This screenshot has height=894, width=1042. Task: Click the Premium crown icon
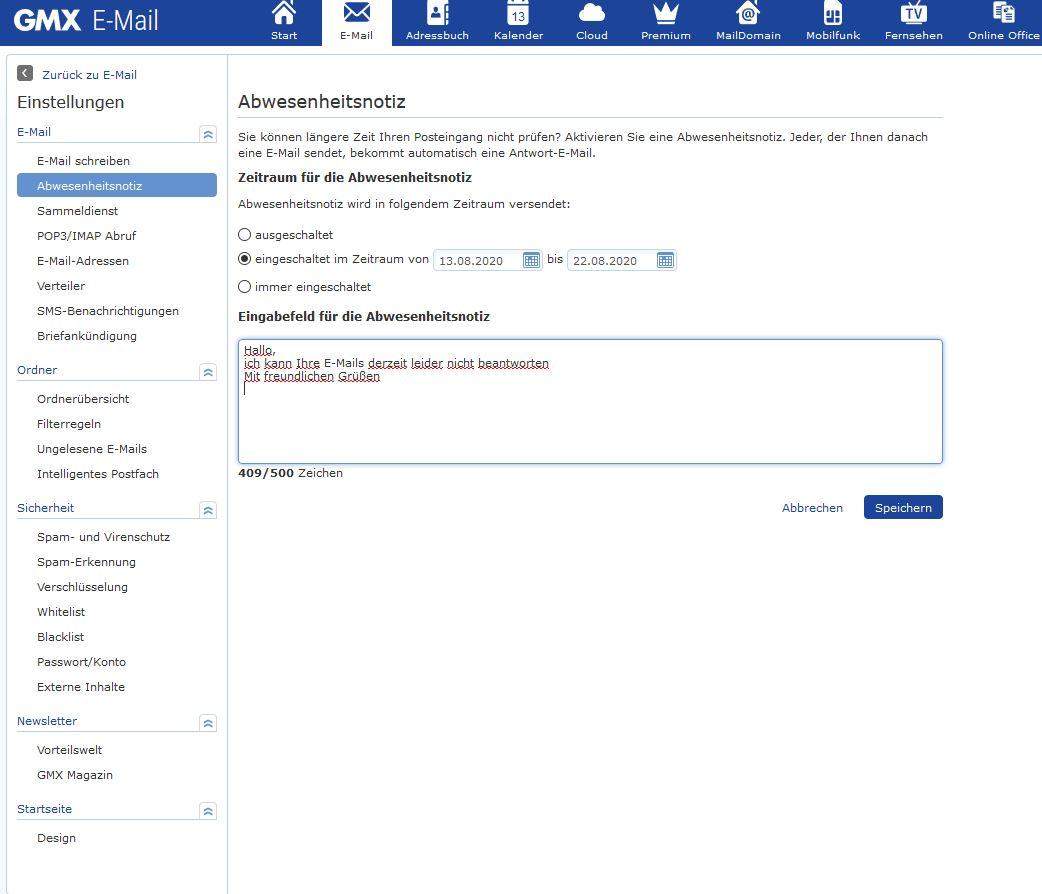point(664,18)
